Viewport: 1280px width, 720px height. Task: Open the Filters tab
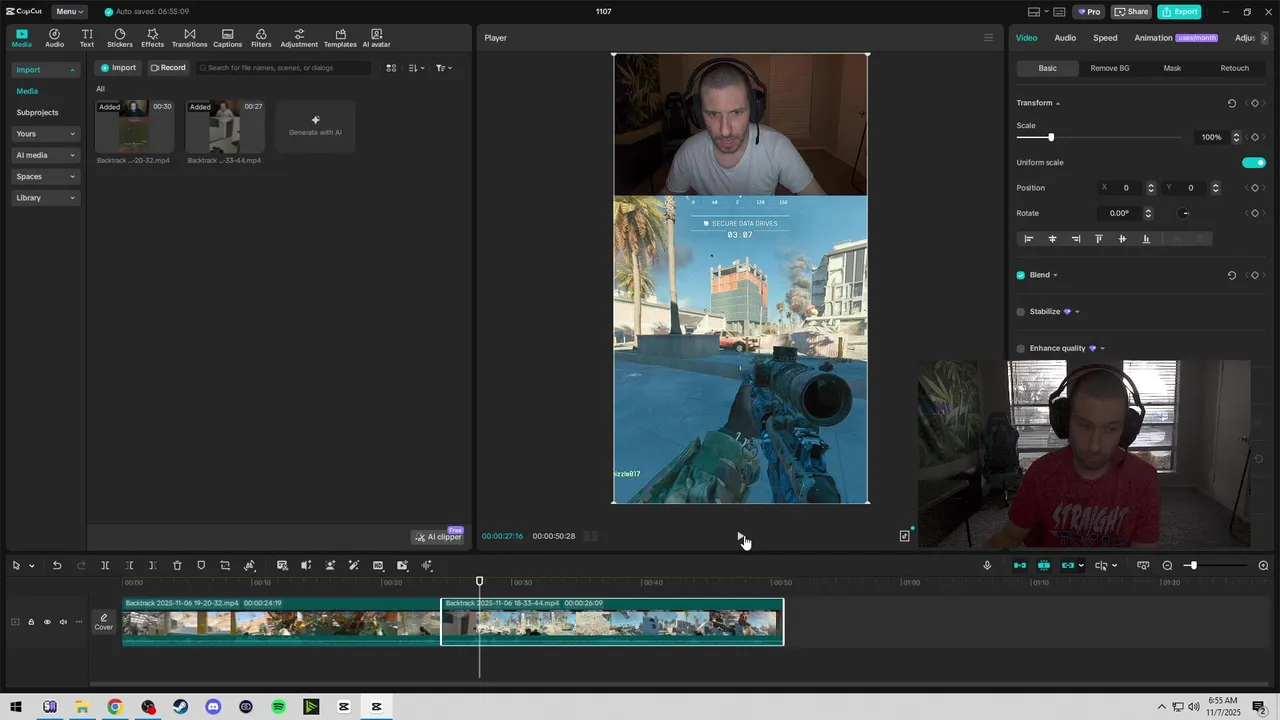261,38
